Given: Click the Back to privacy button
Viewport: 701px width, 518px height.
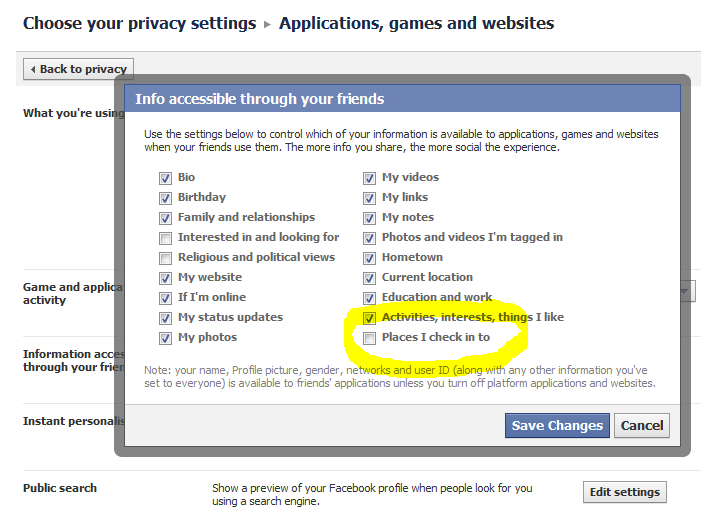Looking at the screenshot, I should point(78,69).
